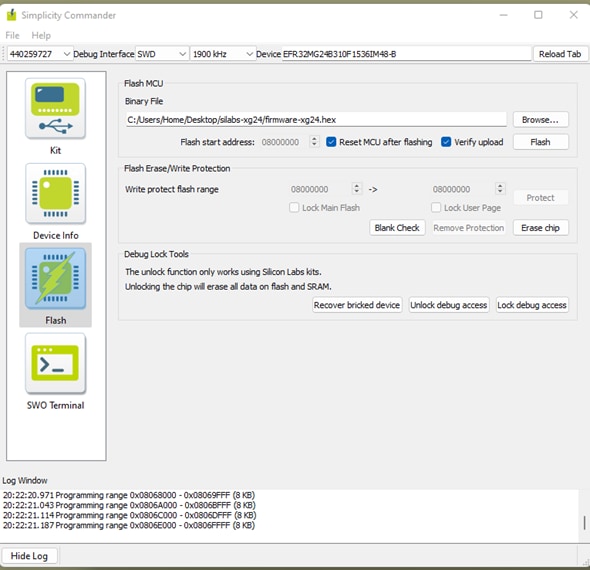Click the Binary File path field
This screenshot has height=570, width=590.
[316, 120]
